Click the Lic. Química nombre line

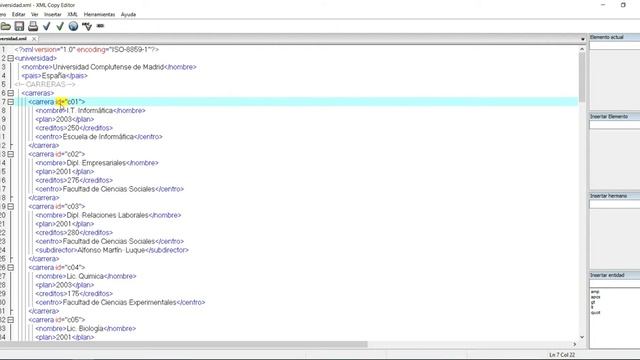coord(86,276)
